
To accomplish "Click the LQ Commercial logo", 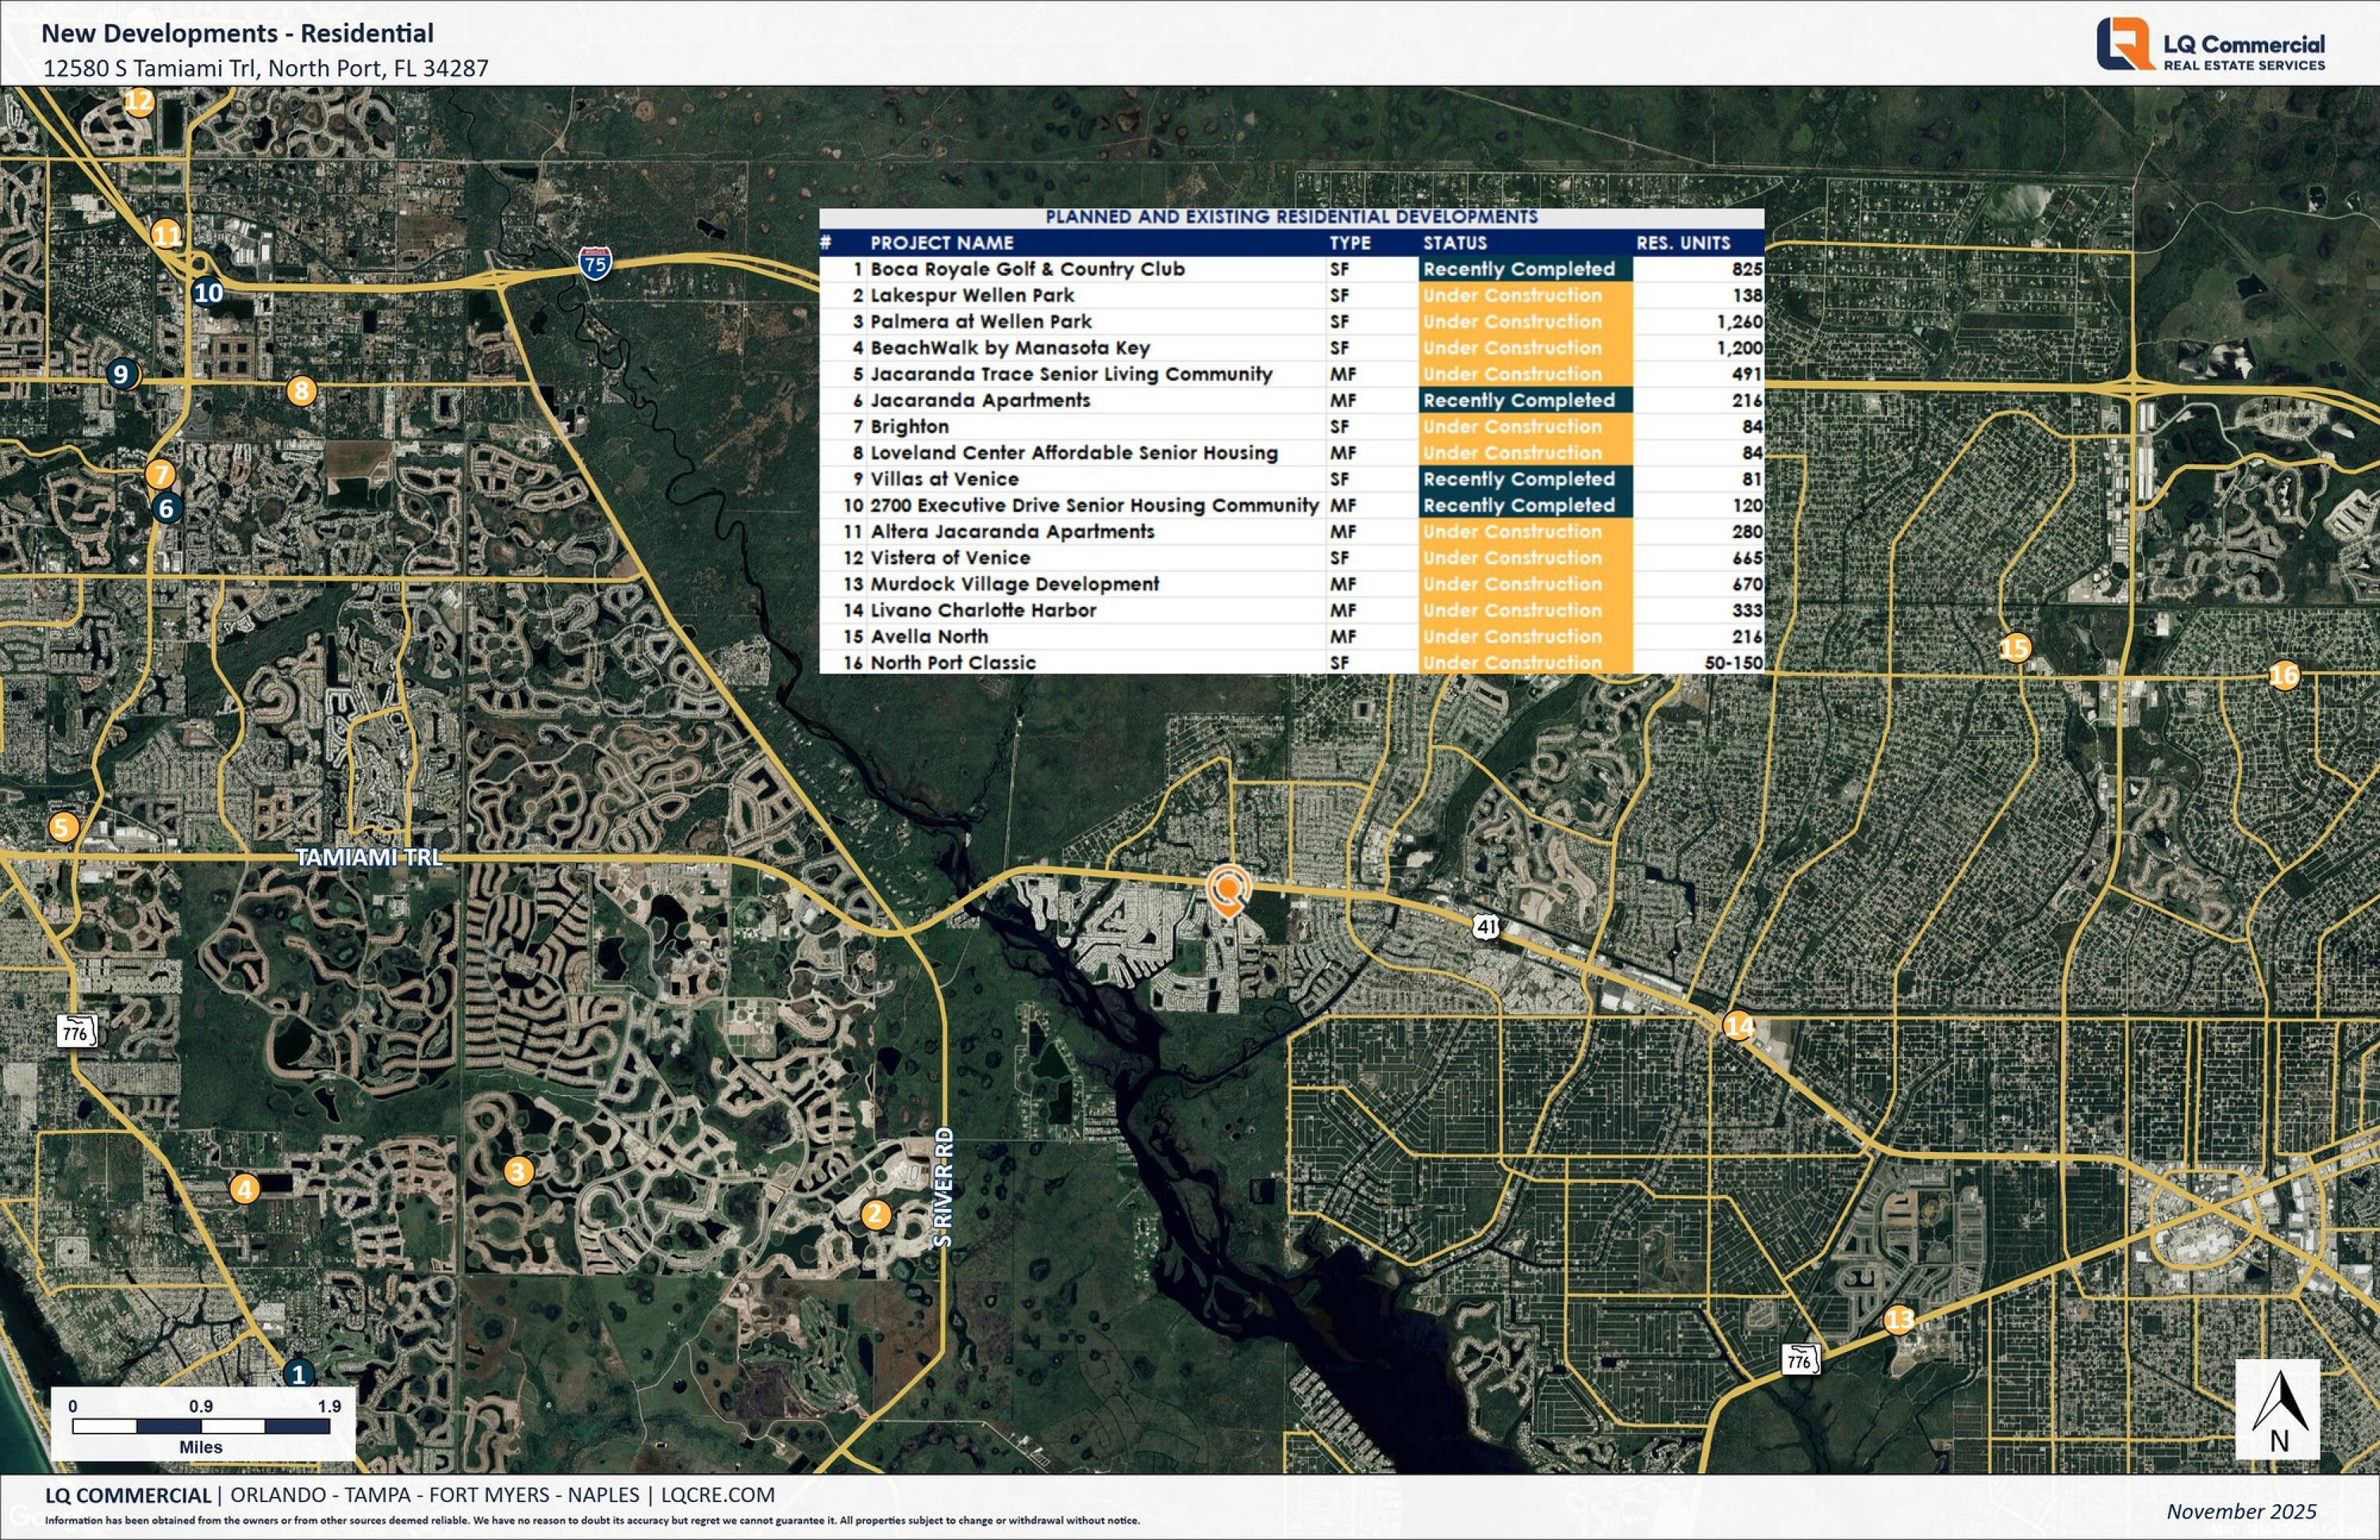I will pos(2210,45).
